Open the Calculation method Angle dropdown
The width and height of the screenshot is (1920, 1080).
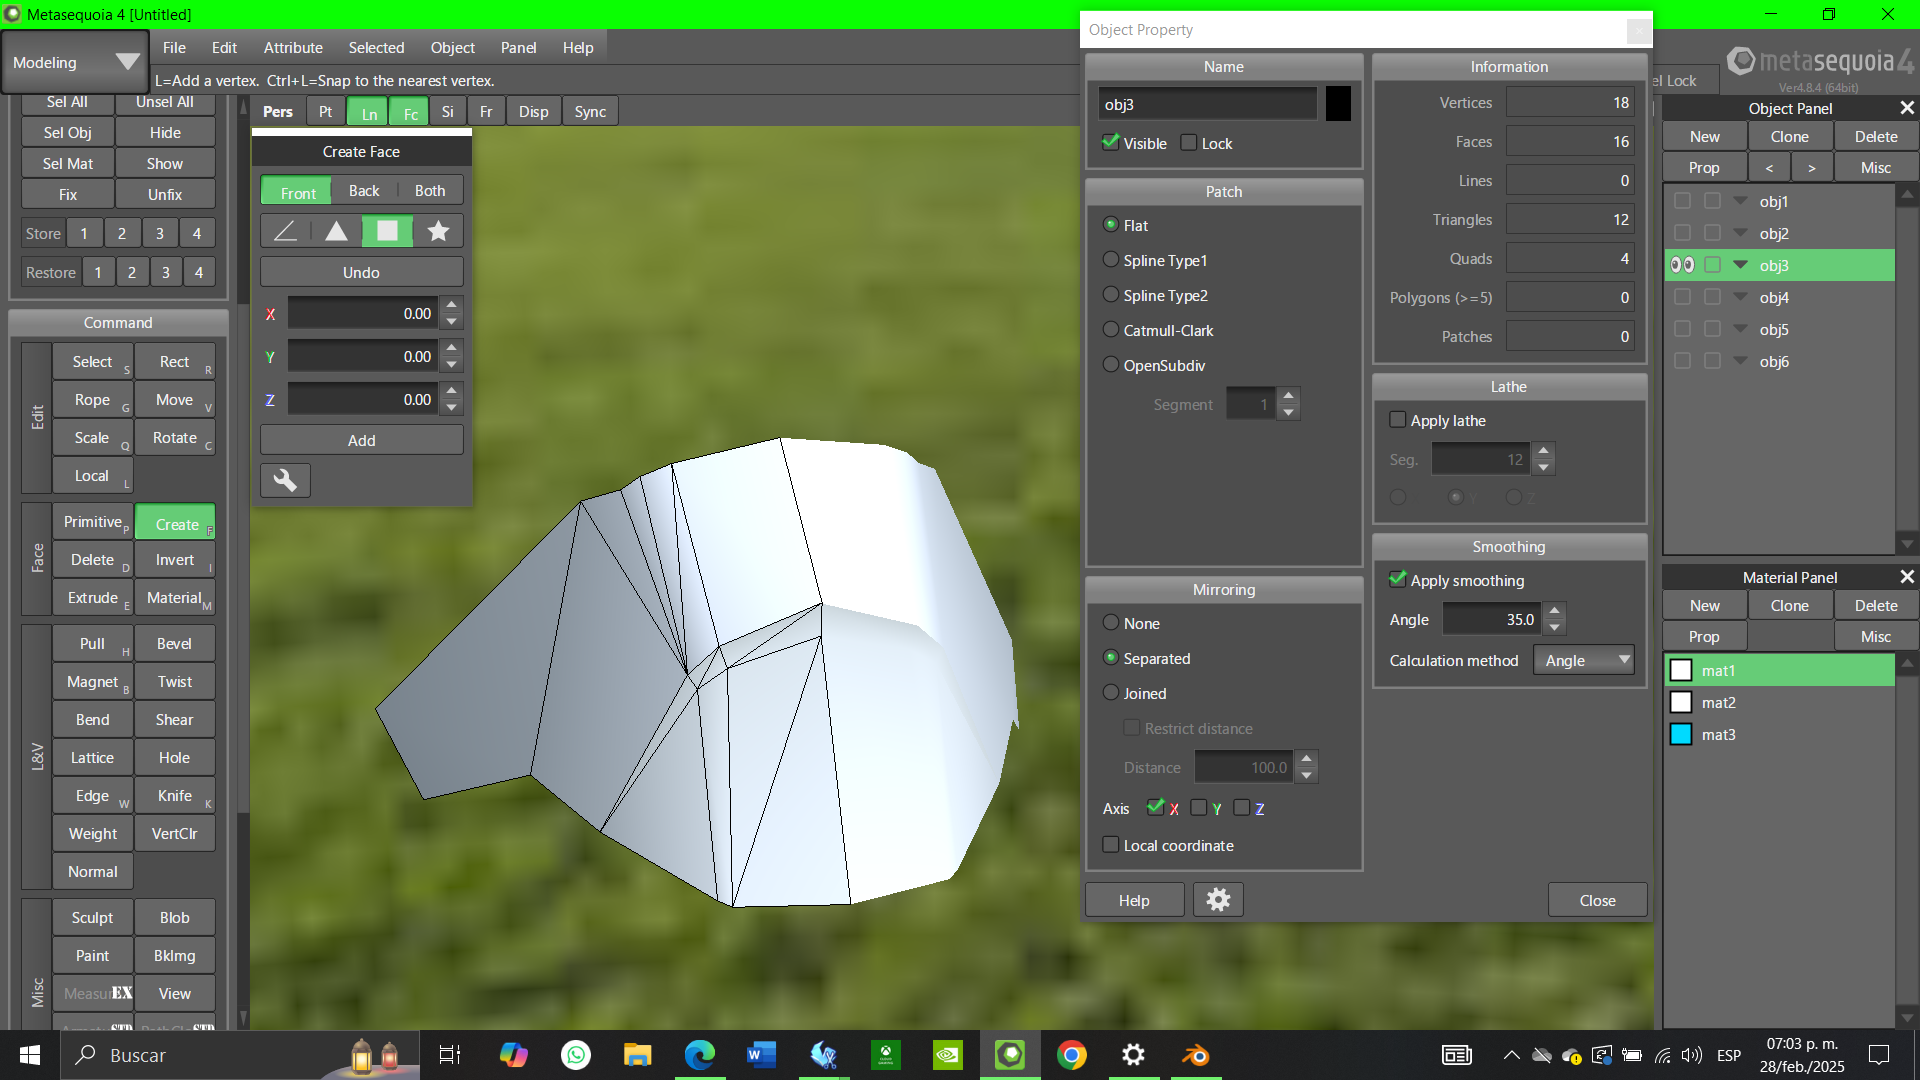tap(1584, 660)
